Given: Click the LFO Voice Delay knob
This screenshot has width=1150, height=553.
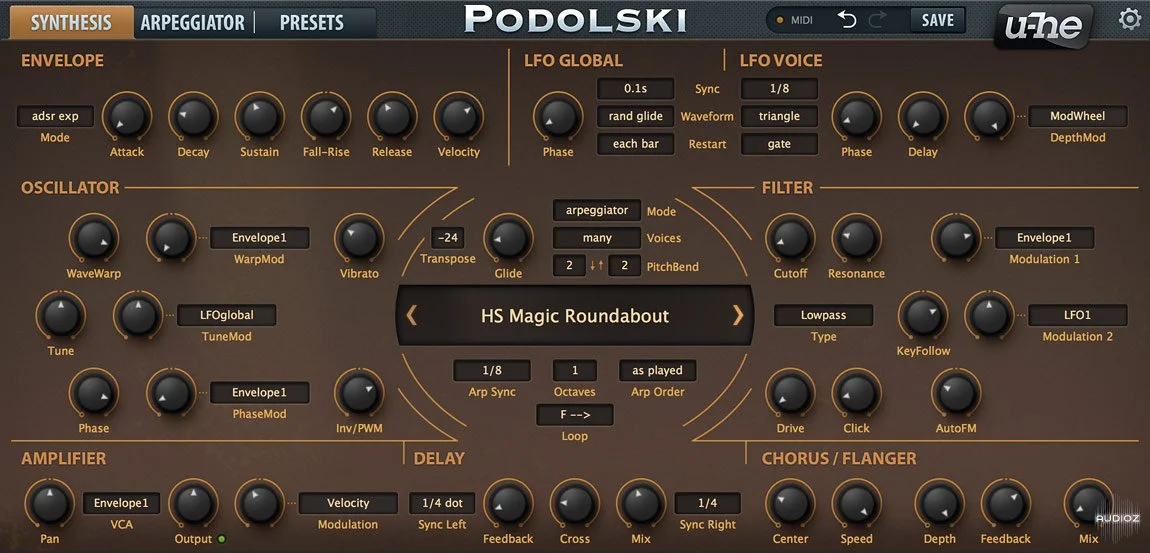Looking at the screenshot, I should tap(923, 117).
